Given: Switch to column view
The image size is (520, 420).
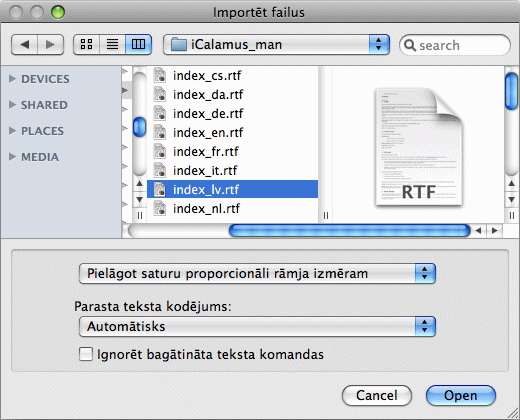Looking at the screenshot, I should coord(138,44).
